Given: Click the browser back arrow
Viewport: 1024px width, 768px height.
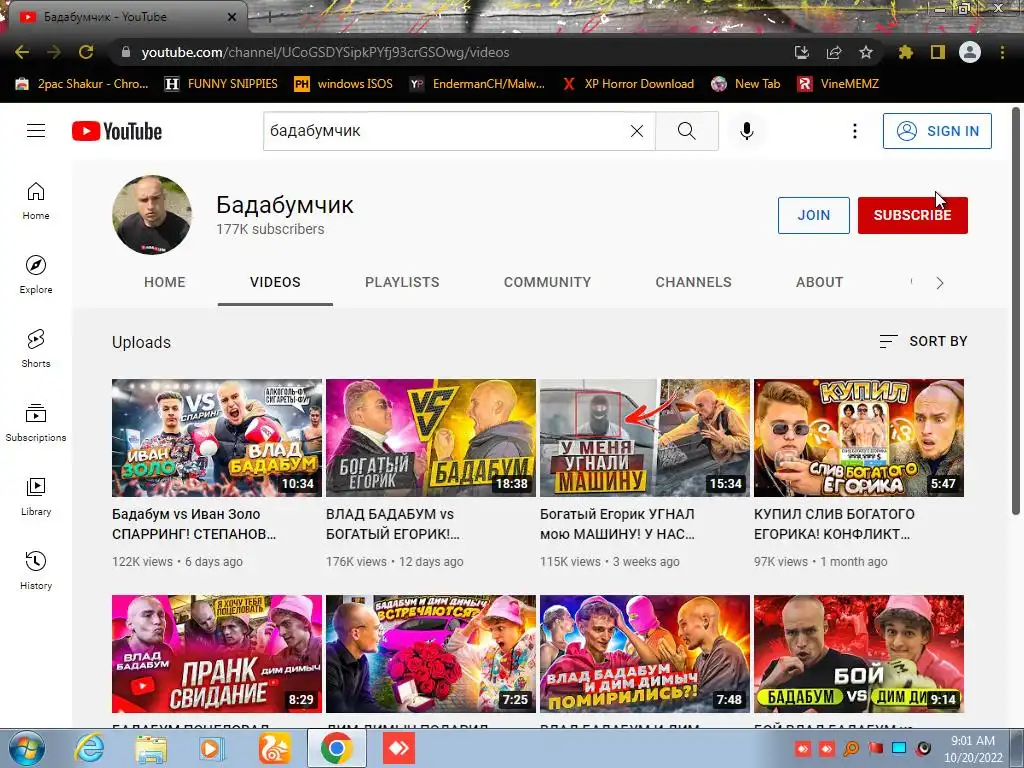Looking at the screenshot, I should tap(22, 52).
